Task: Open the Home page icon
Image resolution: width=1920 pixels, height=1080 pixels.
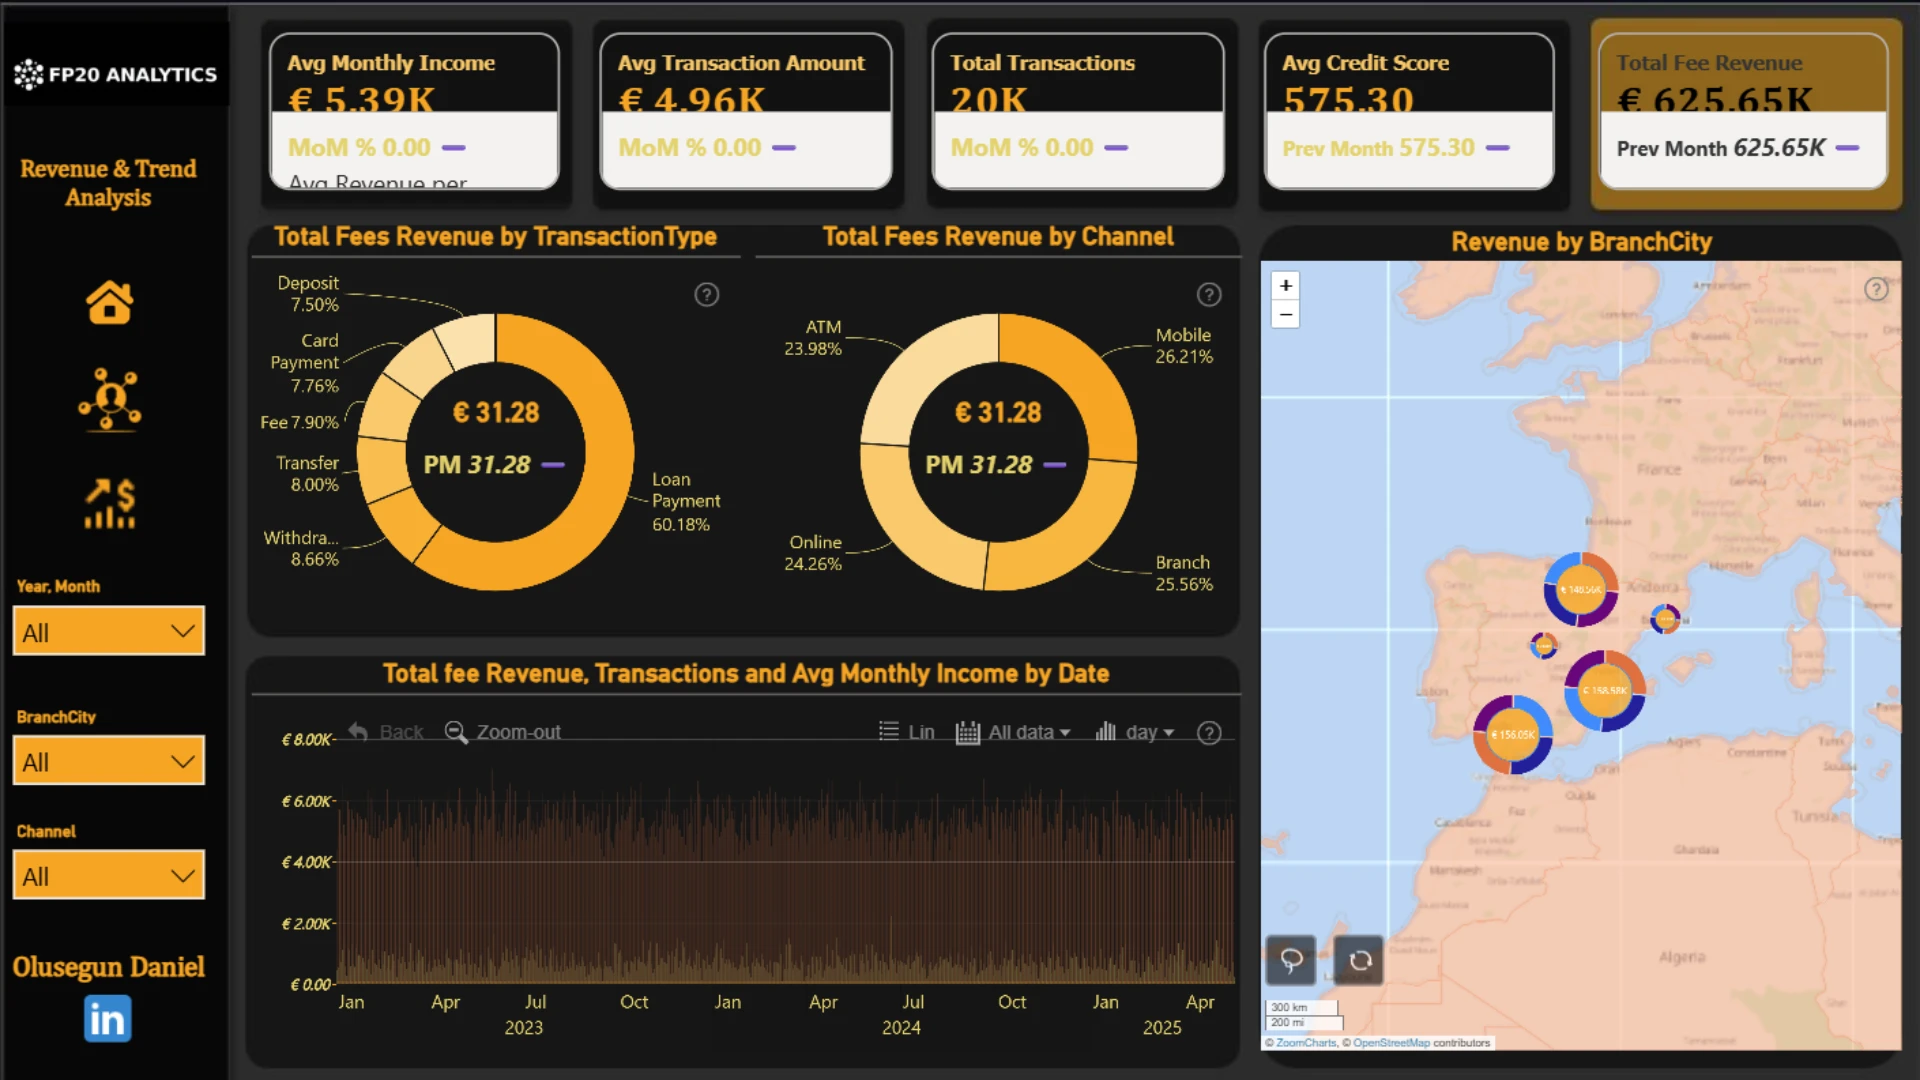Action: (x=109, y=302)
